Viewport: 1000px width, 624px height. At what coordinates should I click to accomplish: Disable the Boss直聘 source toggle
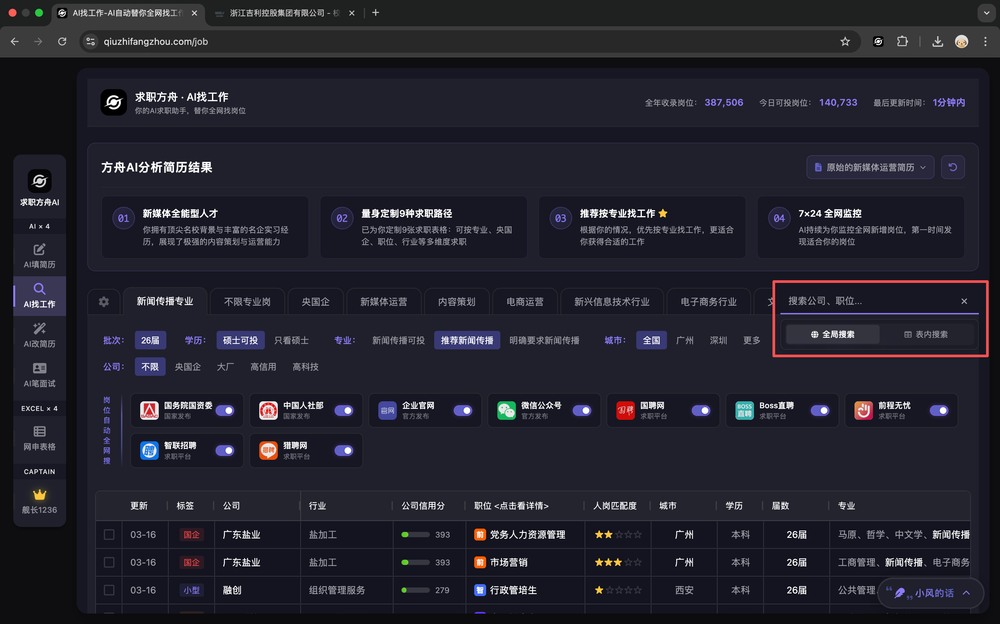coord(819,410)
